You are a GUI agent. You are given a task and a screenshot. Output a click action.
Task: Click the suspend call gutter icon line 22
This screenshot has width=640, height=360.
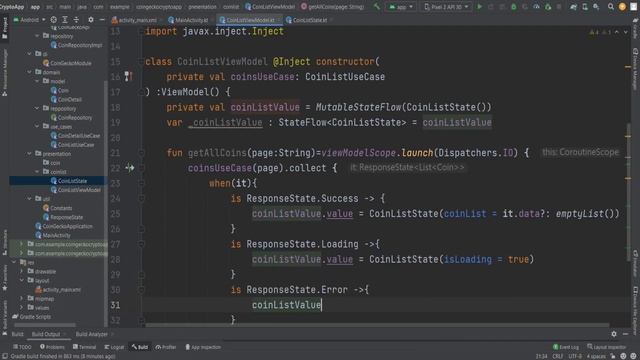[x=129, y=168]
